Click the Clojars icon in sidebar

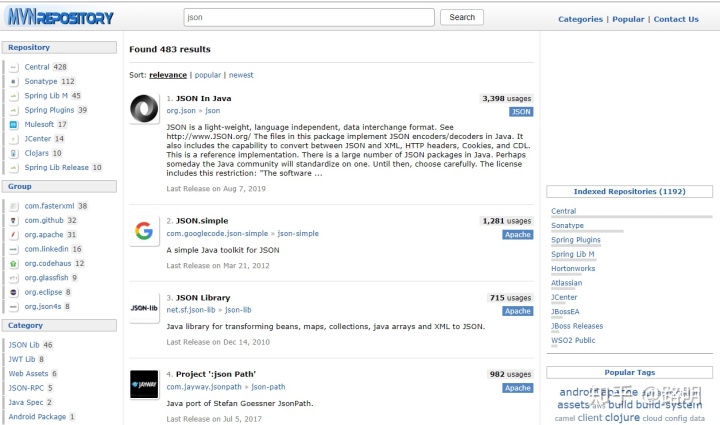[x=14, y=153]
